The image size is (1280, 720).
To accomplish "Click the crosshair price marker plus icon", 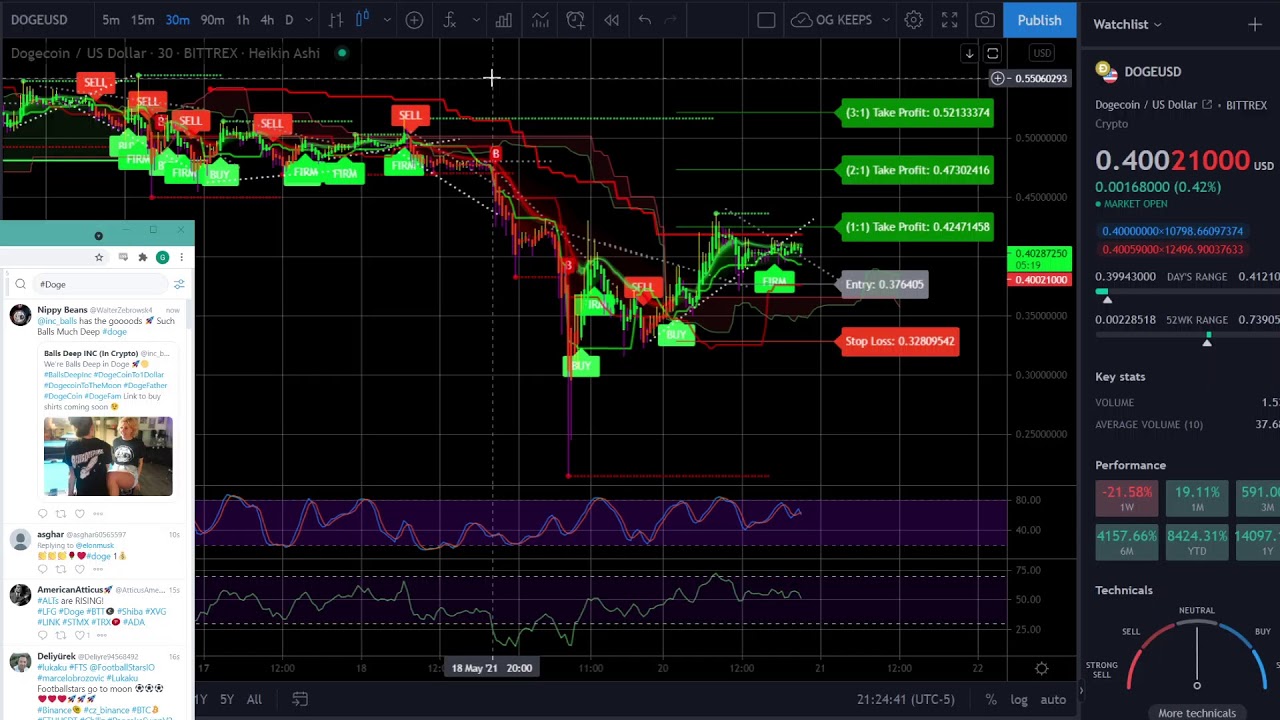I will coord(997,78).
